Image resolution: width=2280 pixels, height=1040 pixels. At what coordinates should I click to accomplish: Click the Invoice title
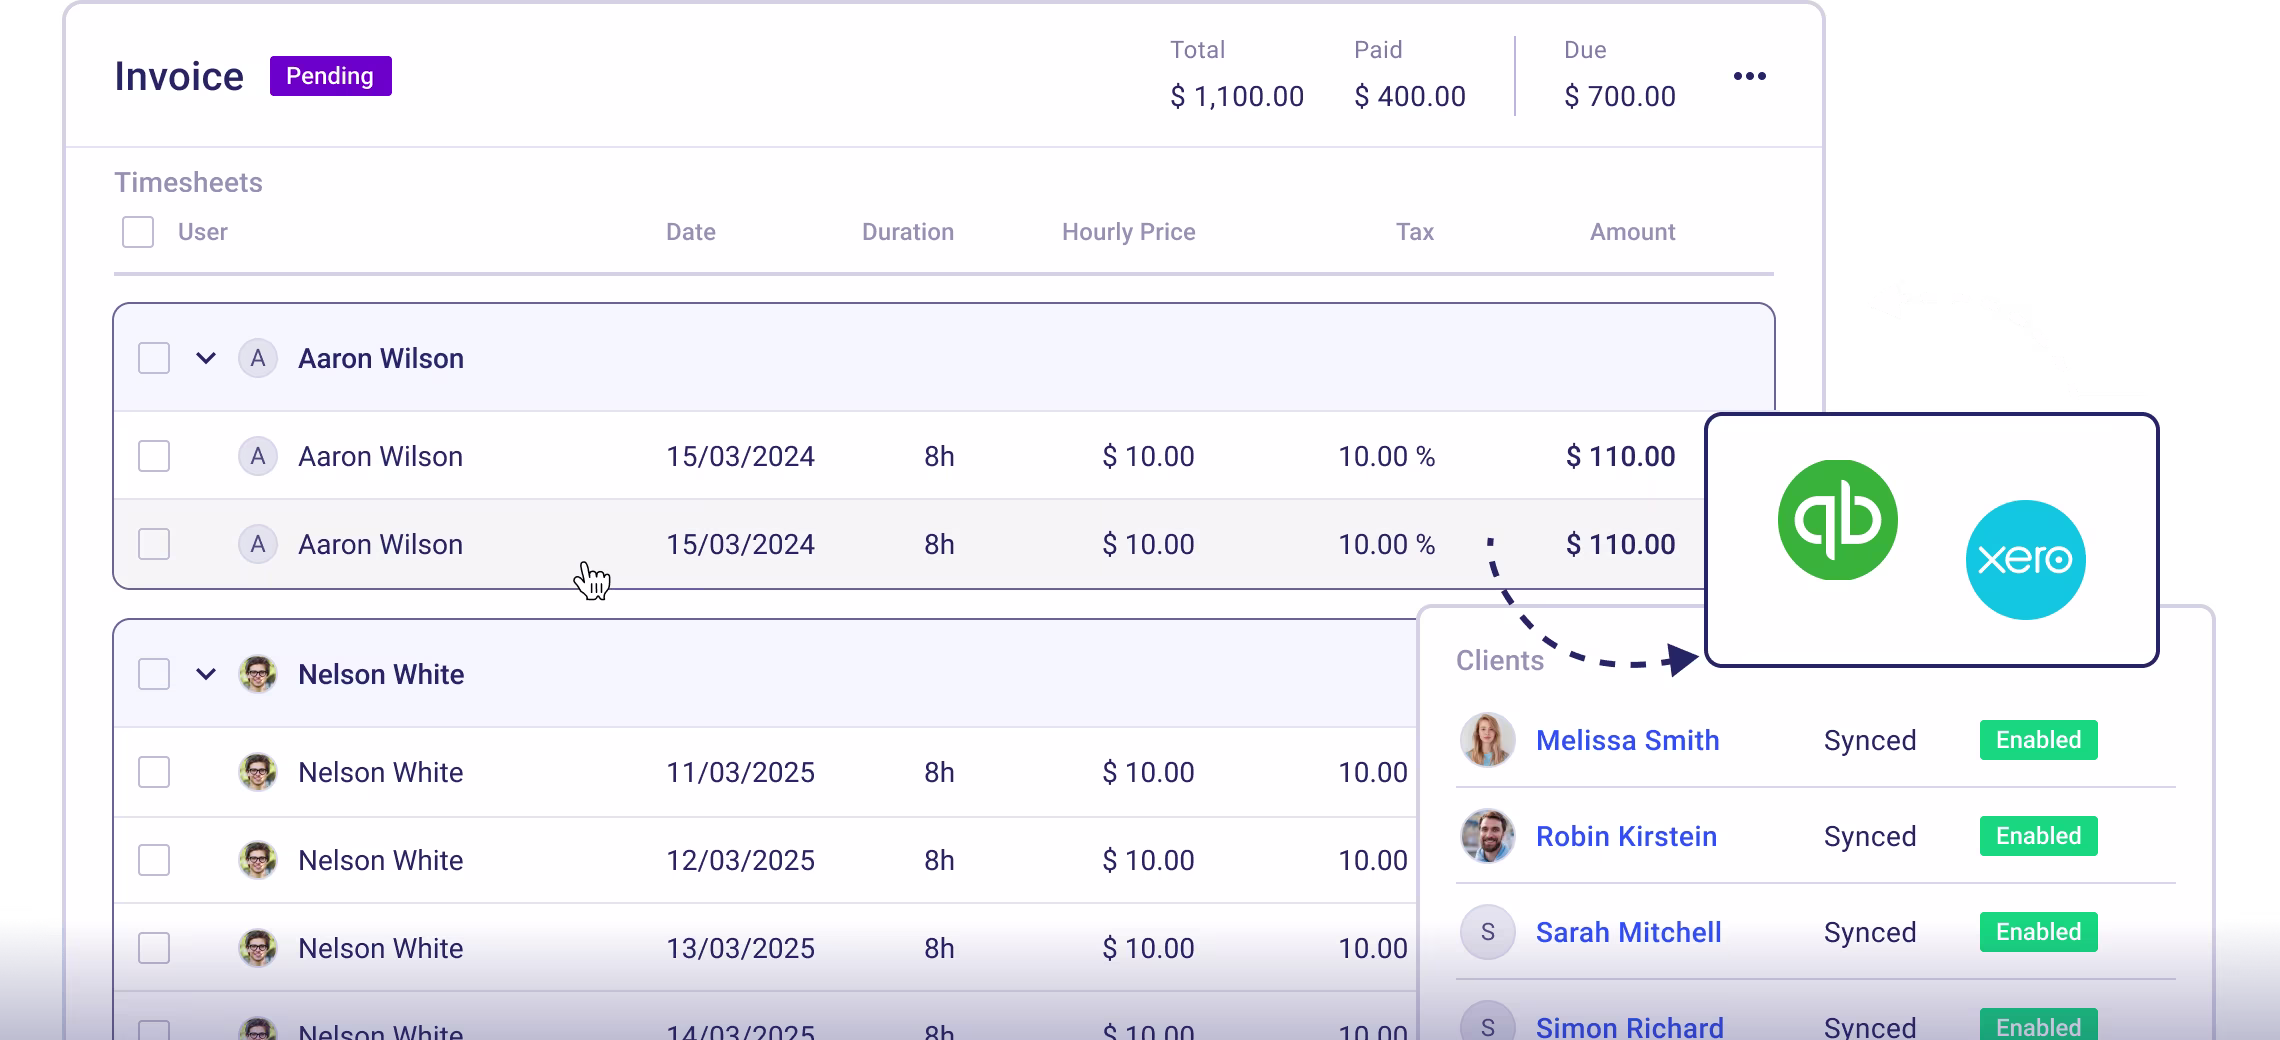click(x=179, y=76)
